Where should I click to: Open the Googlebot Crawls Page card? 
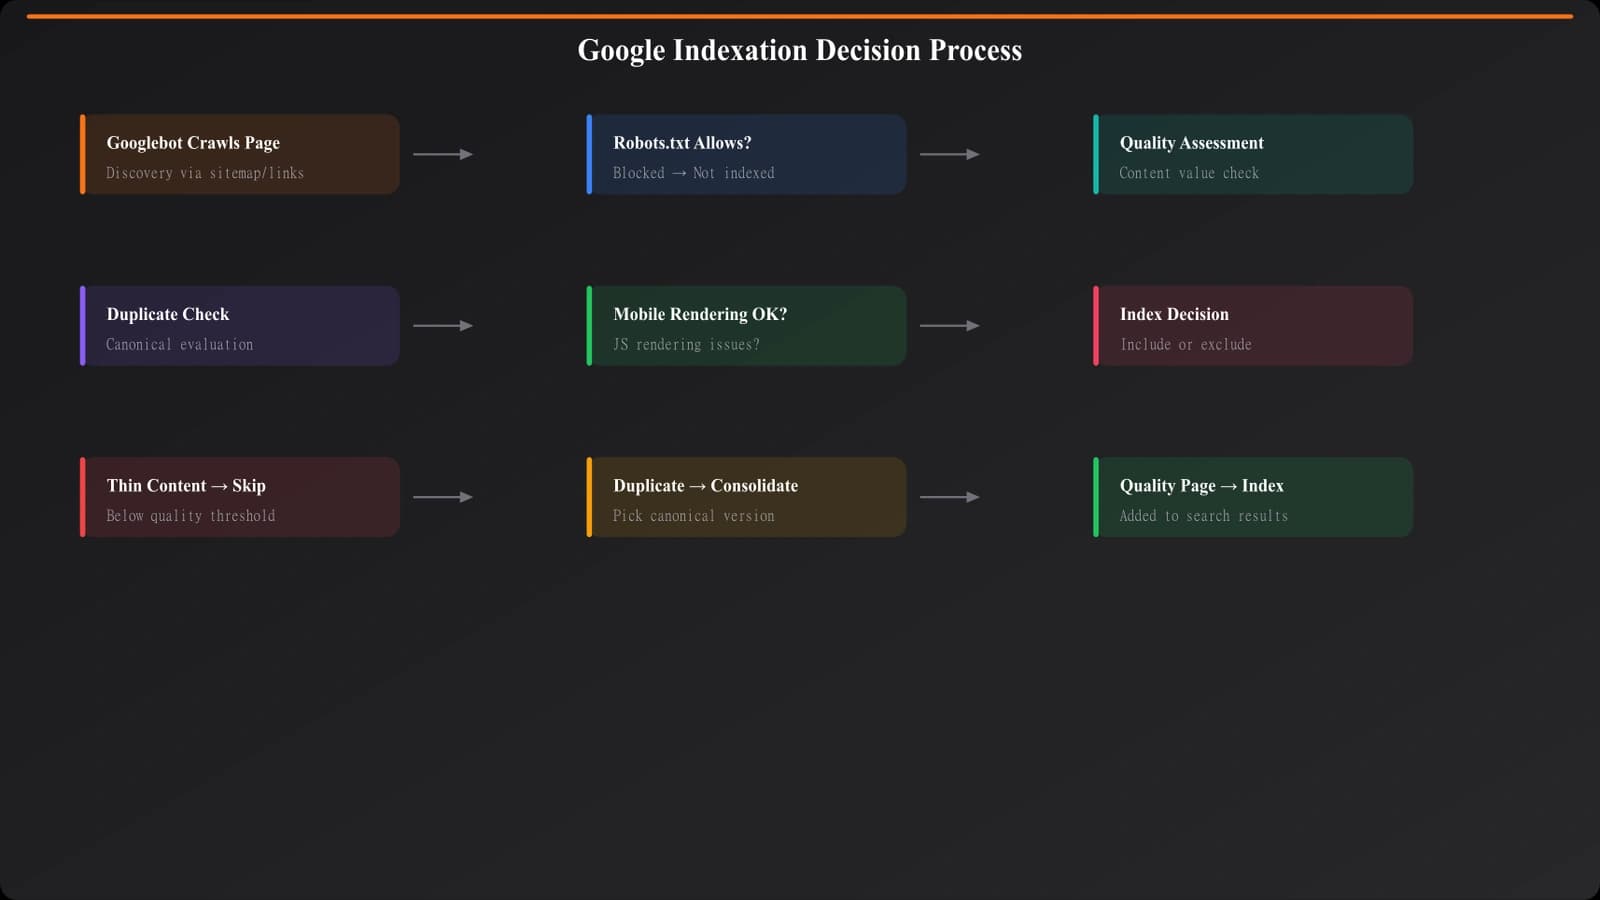(240, 154)
